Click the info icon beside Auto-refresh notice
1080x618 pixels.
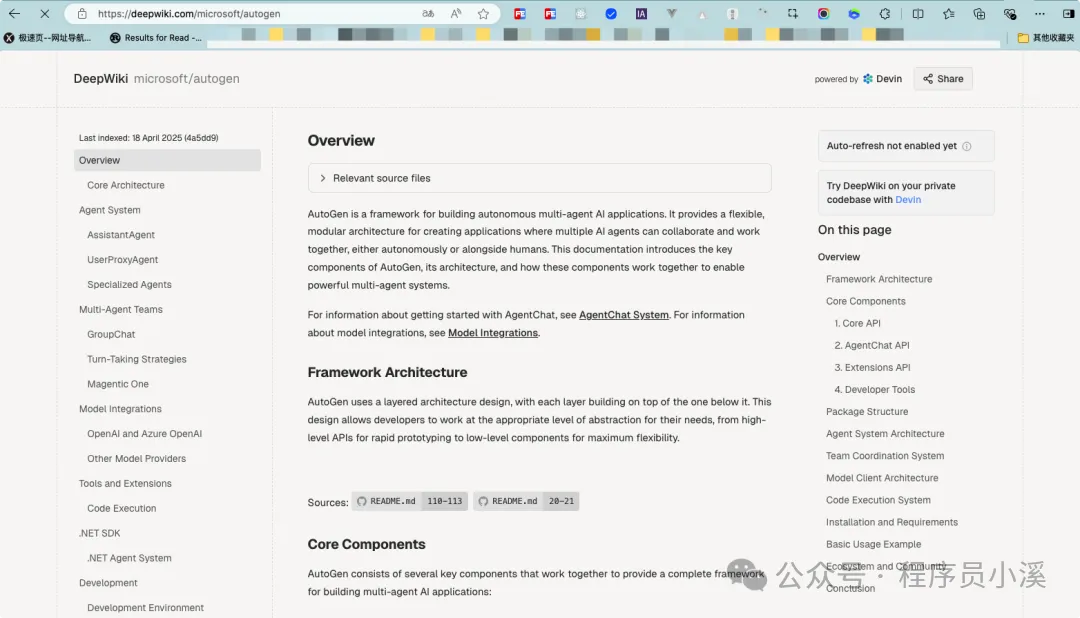(x=966, y=146)
